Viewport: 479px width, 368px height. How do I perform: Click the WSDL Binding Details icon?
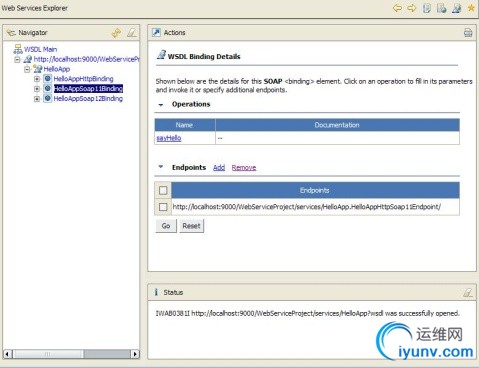coord(161,55)
